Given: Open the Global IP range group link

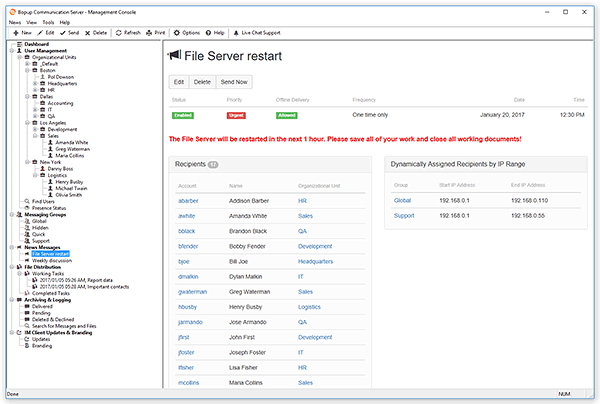Looking at the screenshot, I should click(402, 200).
